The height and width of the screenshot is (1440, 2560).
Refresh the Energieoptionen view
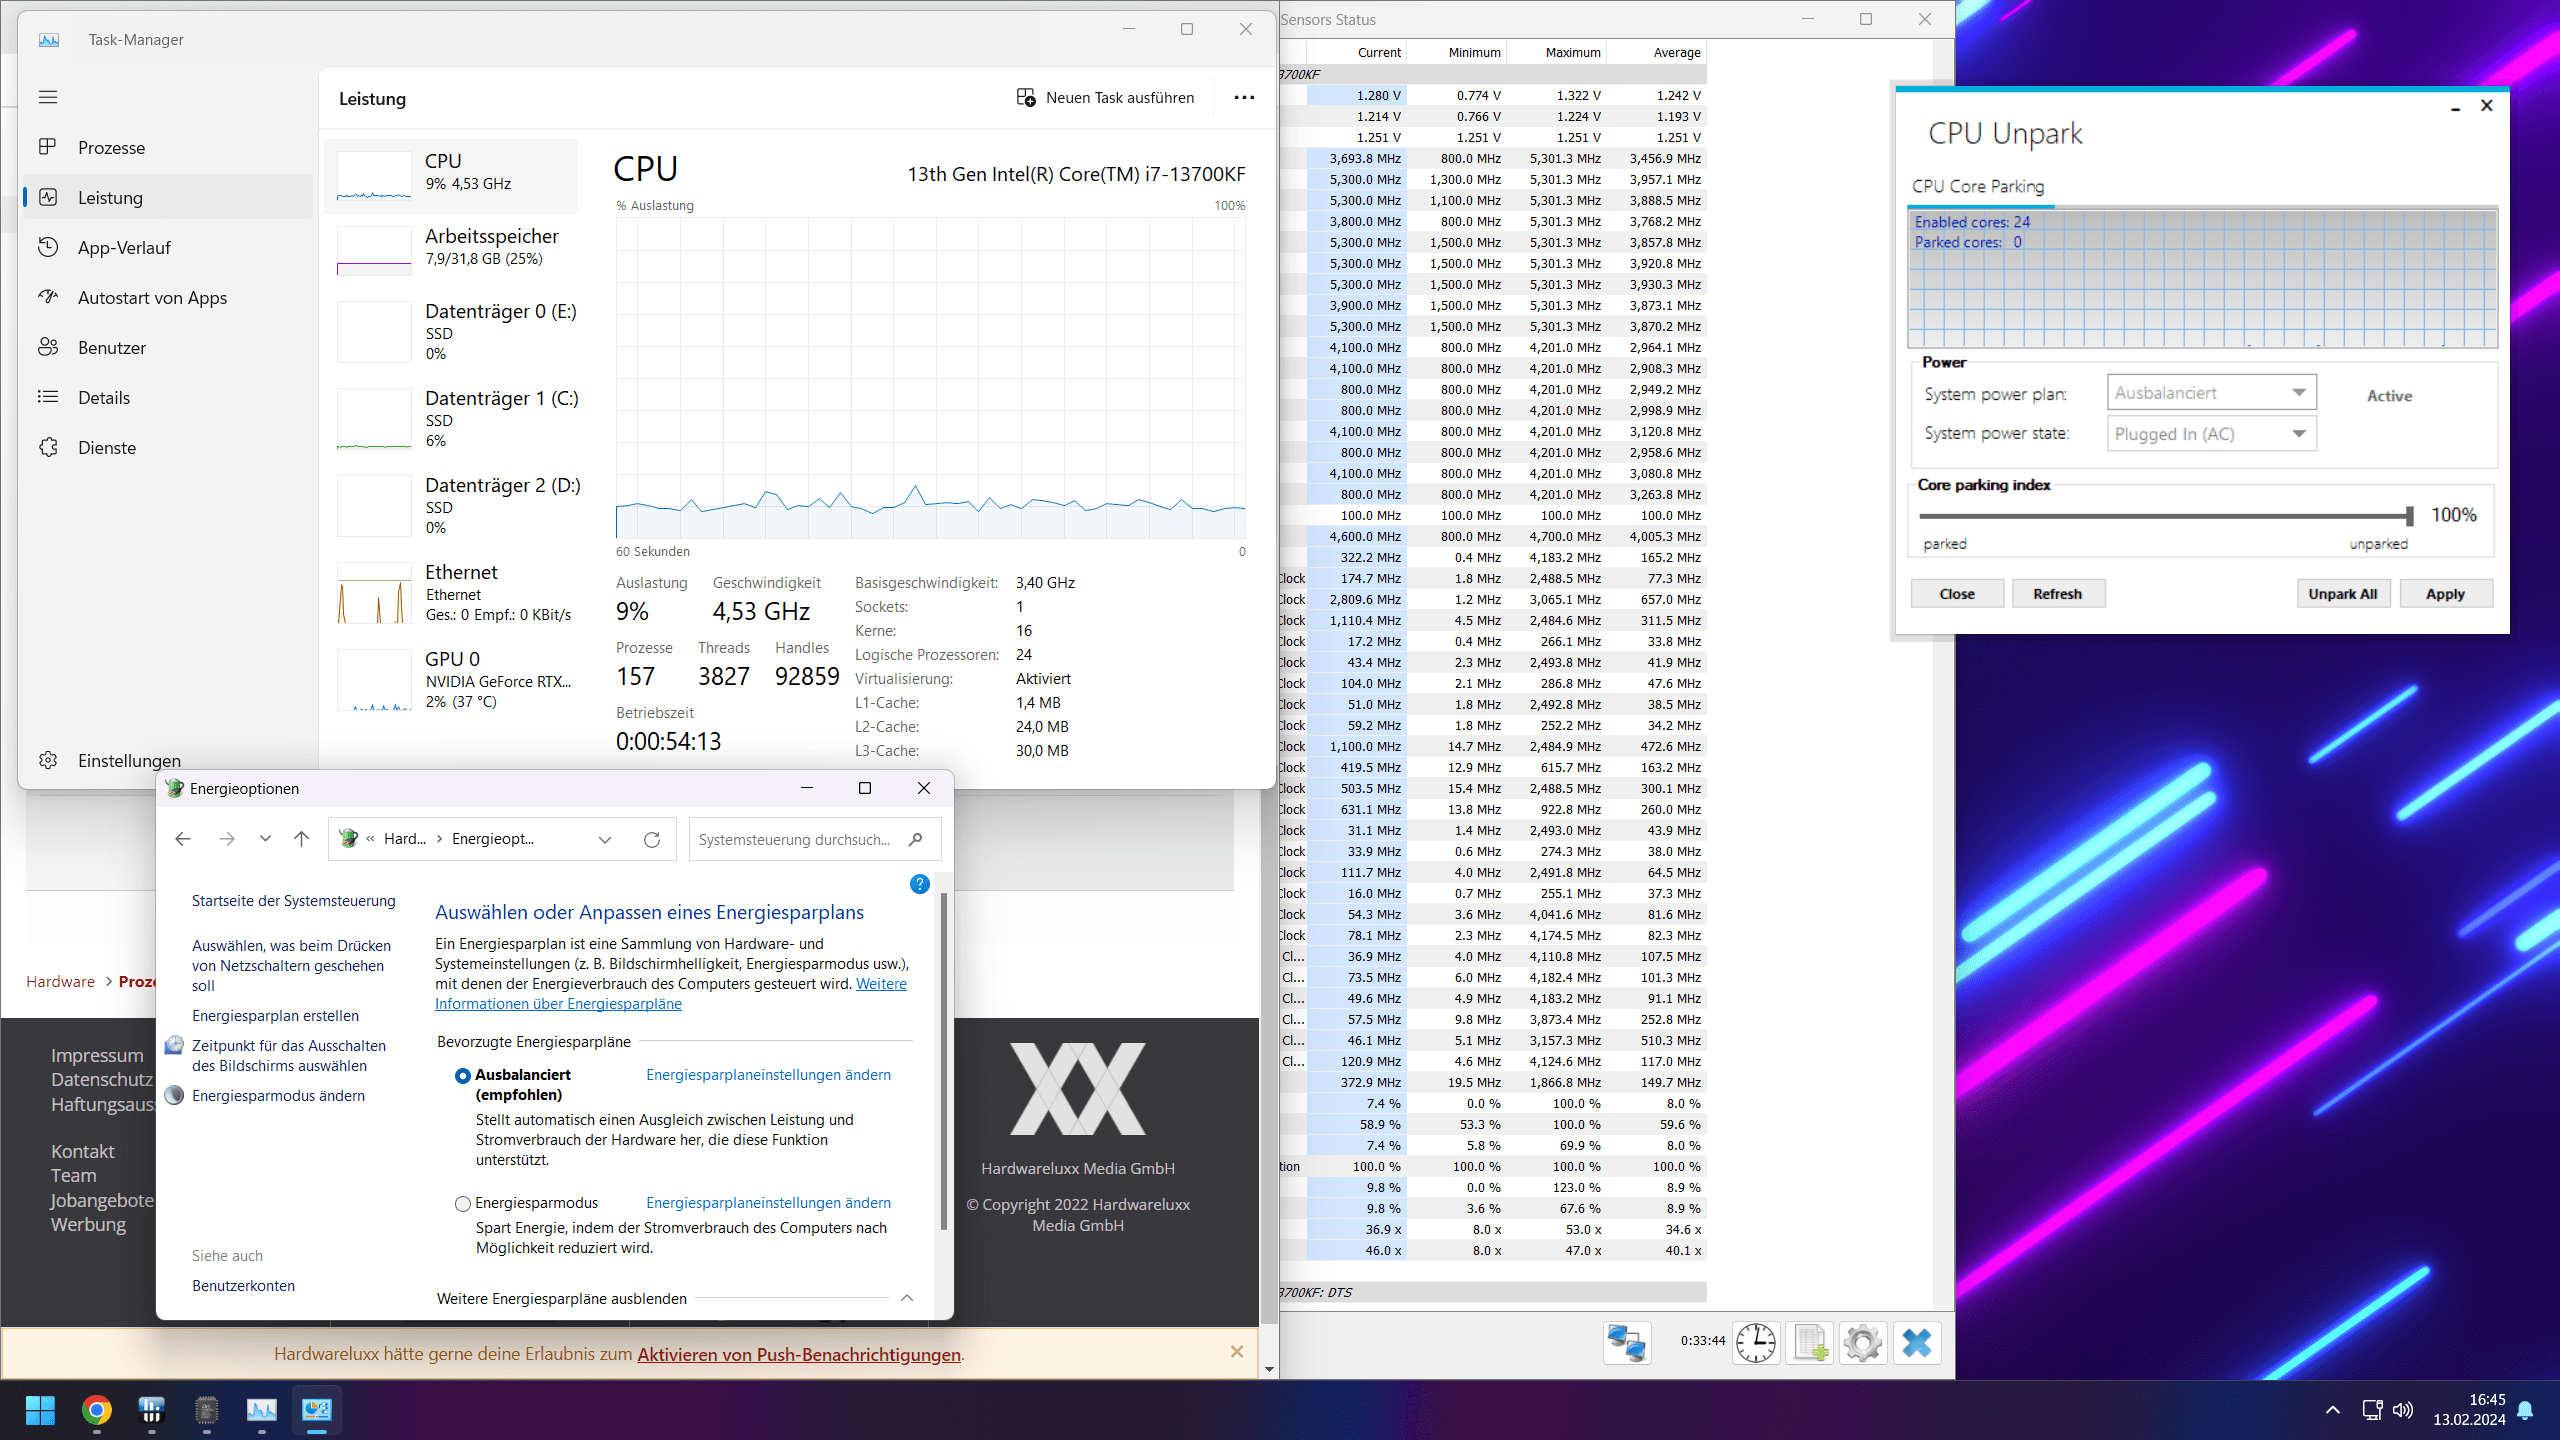[x=652, y=840]
